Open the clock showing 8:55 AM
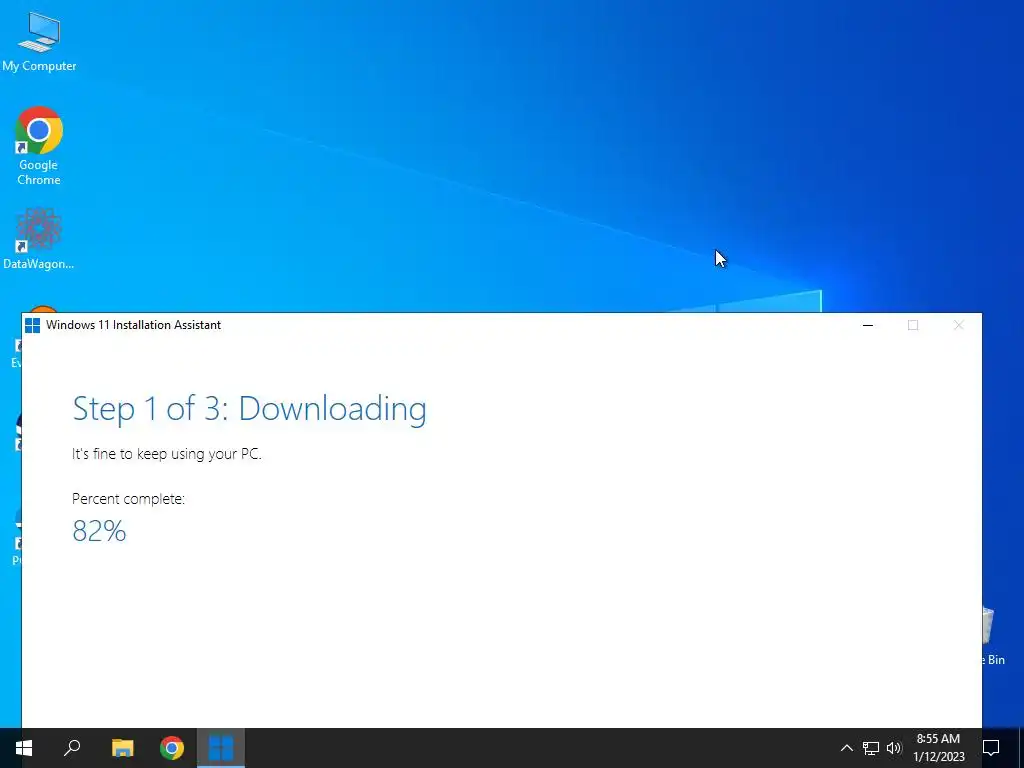This screenshot has width=1024, height=768. (938, 748)
